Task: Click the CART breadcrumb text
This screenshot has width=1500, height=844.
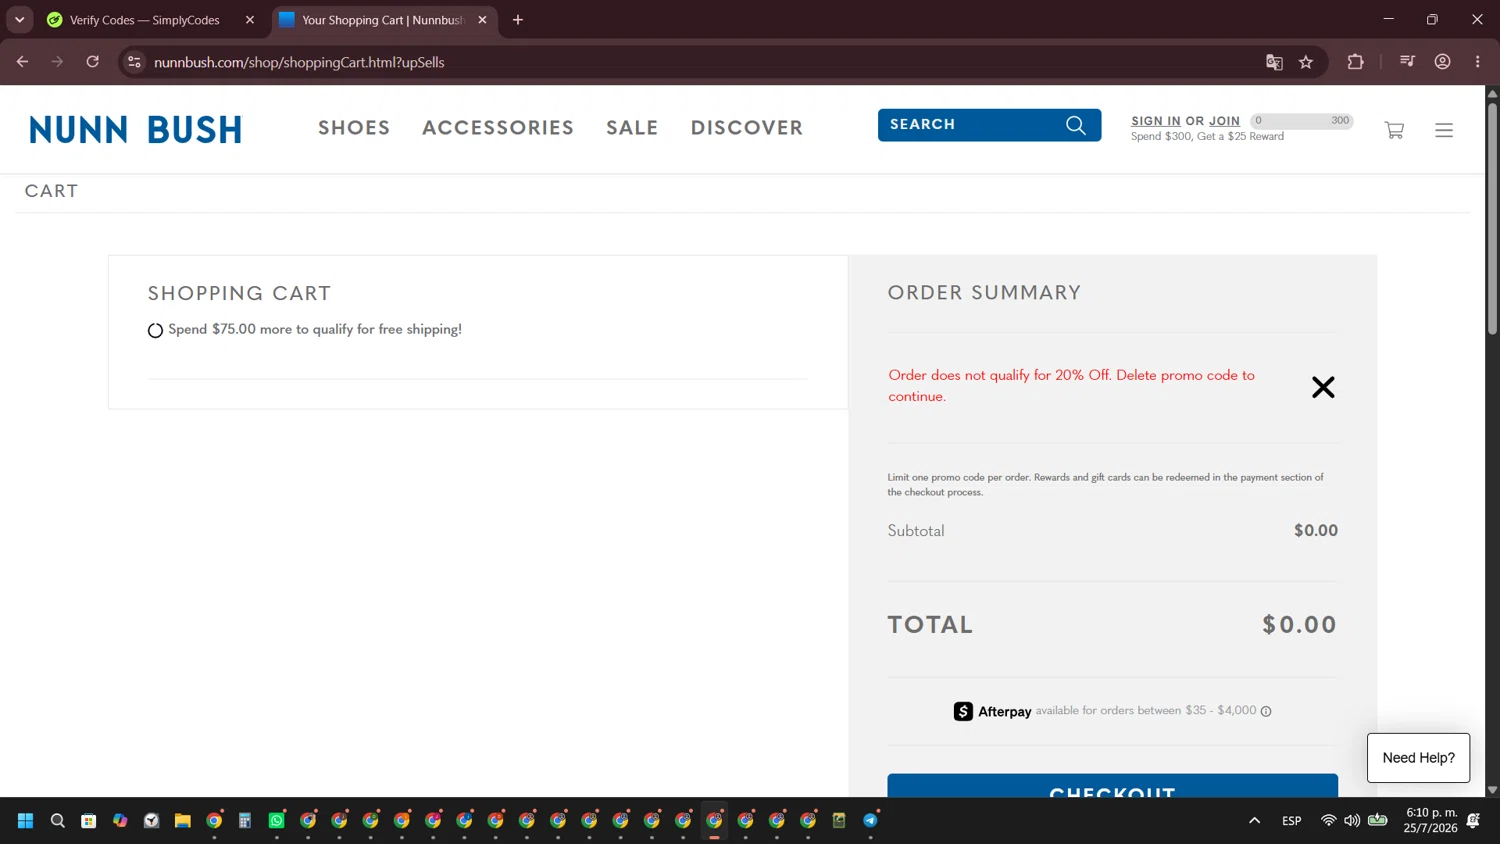Action: click(51, 191)
